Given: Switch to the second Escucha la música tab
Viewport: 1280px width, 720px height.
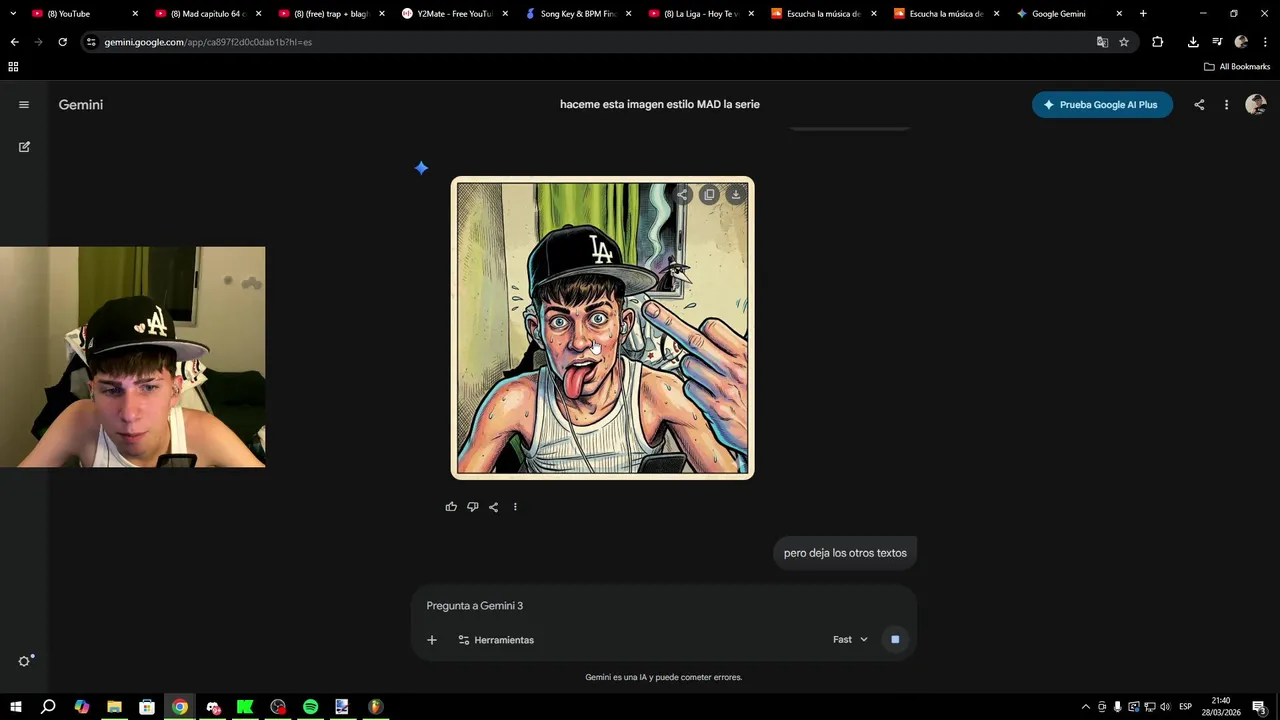Looking at the screenshot, I should (947, 14).
